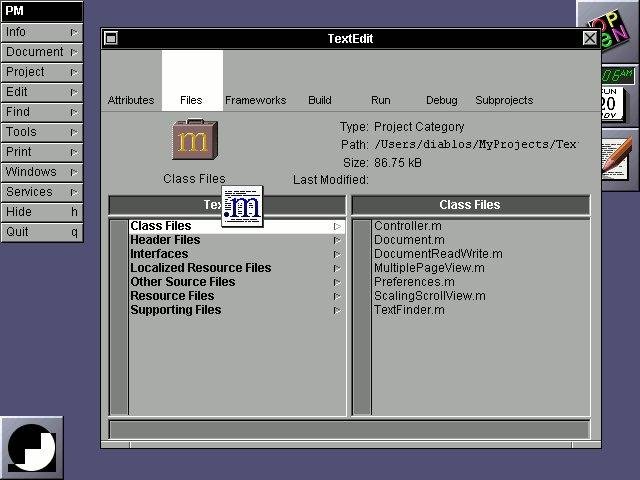Switch to the Attributes tab
This screenshot has height=480, width=640.
pos(131,81)
